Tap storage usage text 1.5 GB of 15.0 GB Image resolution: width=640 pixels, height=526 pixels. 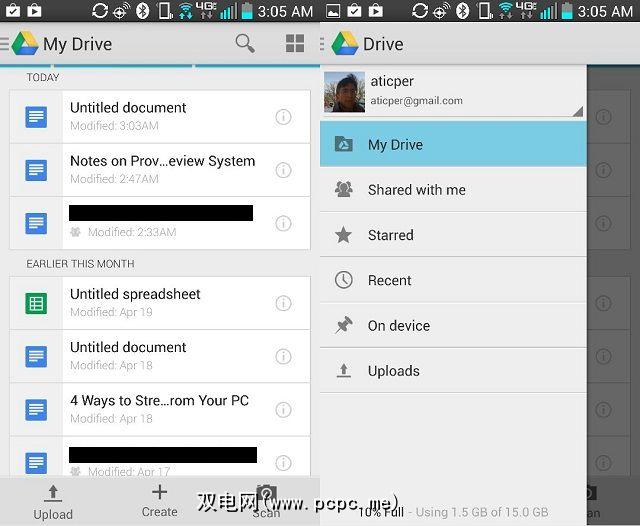tap(482, 512)
